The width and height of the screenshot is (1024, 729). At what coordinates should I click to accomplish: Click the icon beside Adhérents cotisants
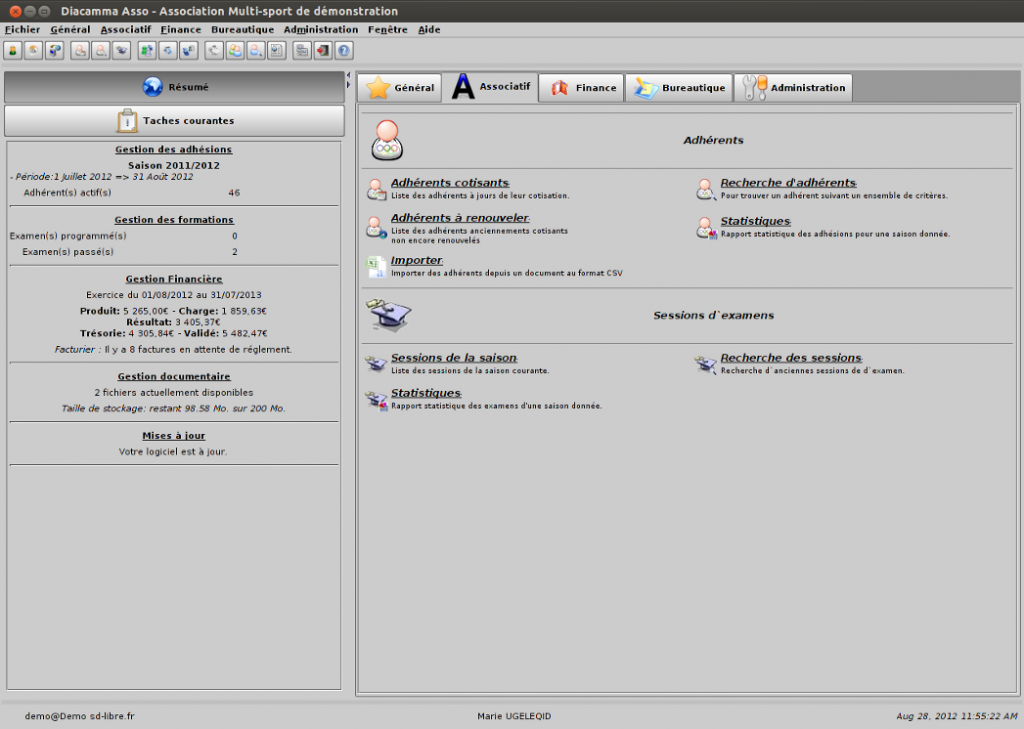tap(376, 189)
